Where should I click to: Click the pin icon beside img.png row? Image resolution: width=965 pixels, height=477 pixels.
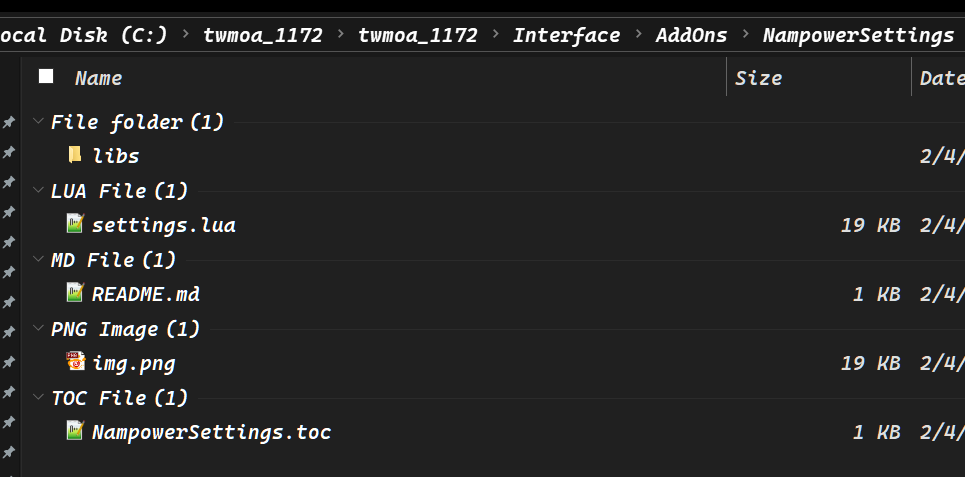(x=8, y=362)
